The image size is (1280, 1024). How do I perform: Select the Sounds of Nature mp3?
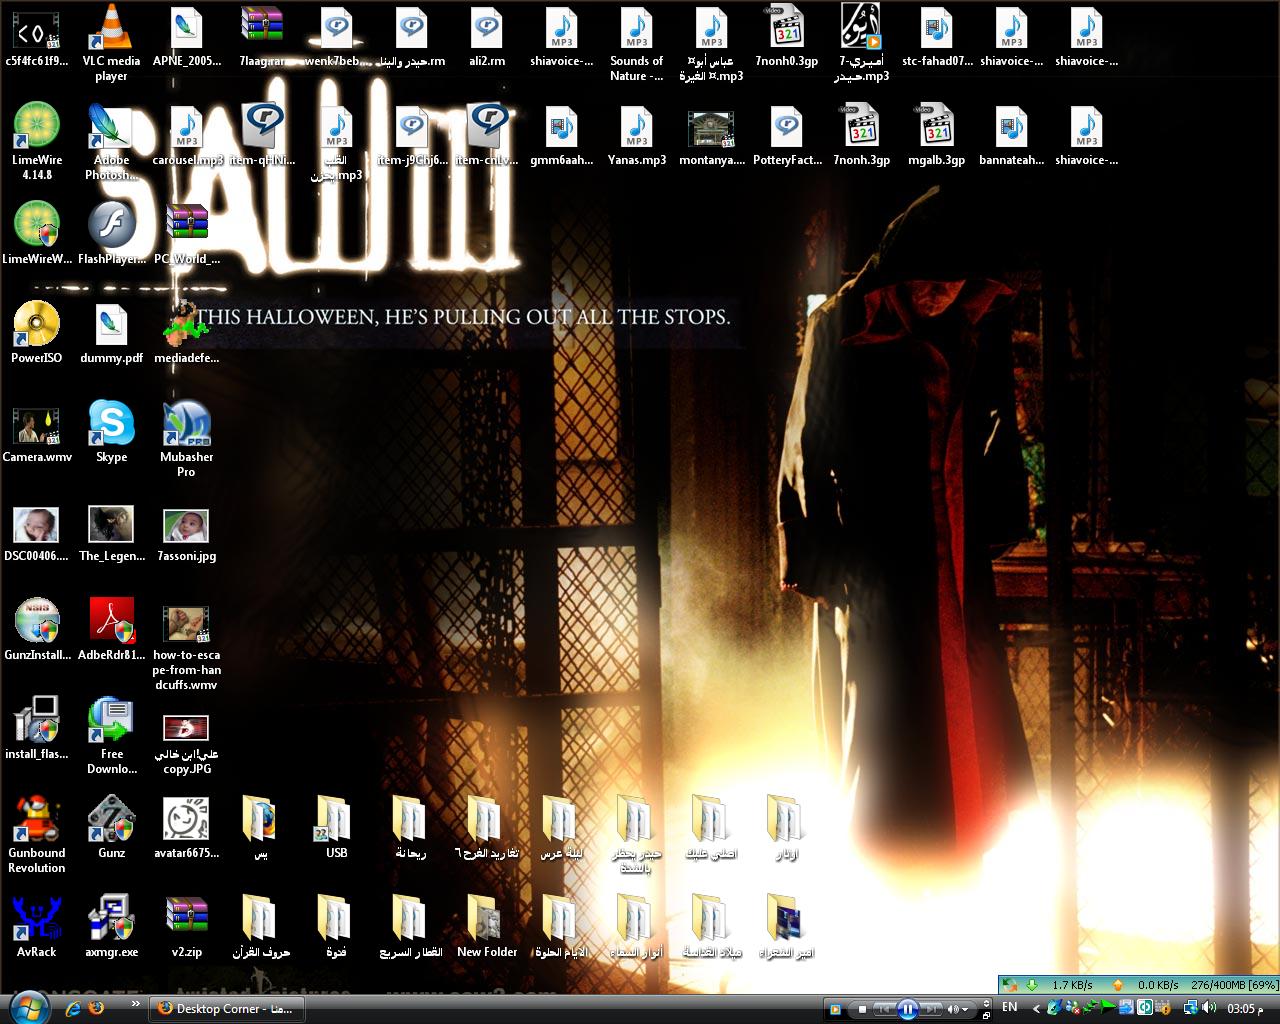(x=636, y=45)
